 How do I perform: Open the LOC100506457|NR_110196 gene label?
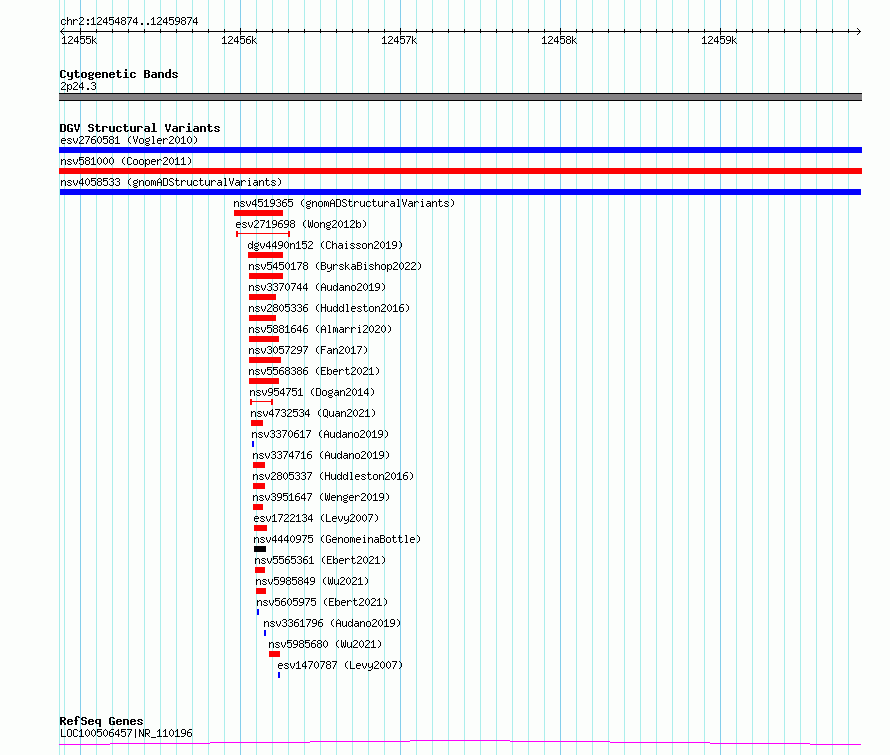[126, 733]
